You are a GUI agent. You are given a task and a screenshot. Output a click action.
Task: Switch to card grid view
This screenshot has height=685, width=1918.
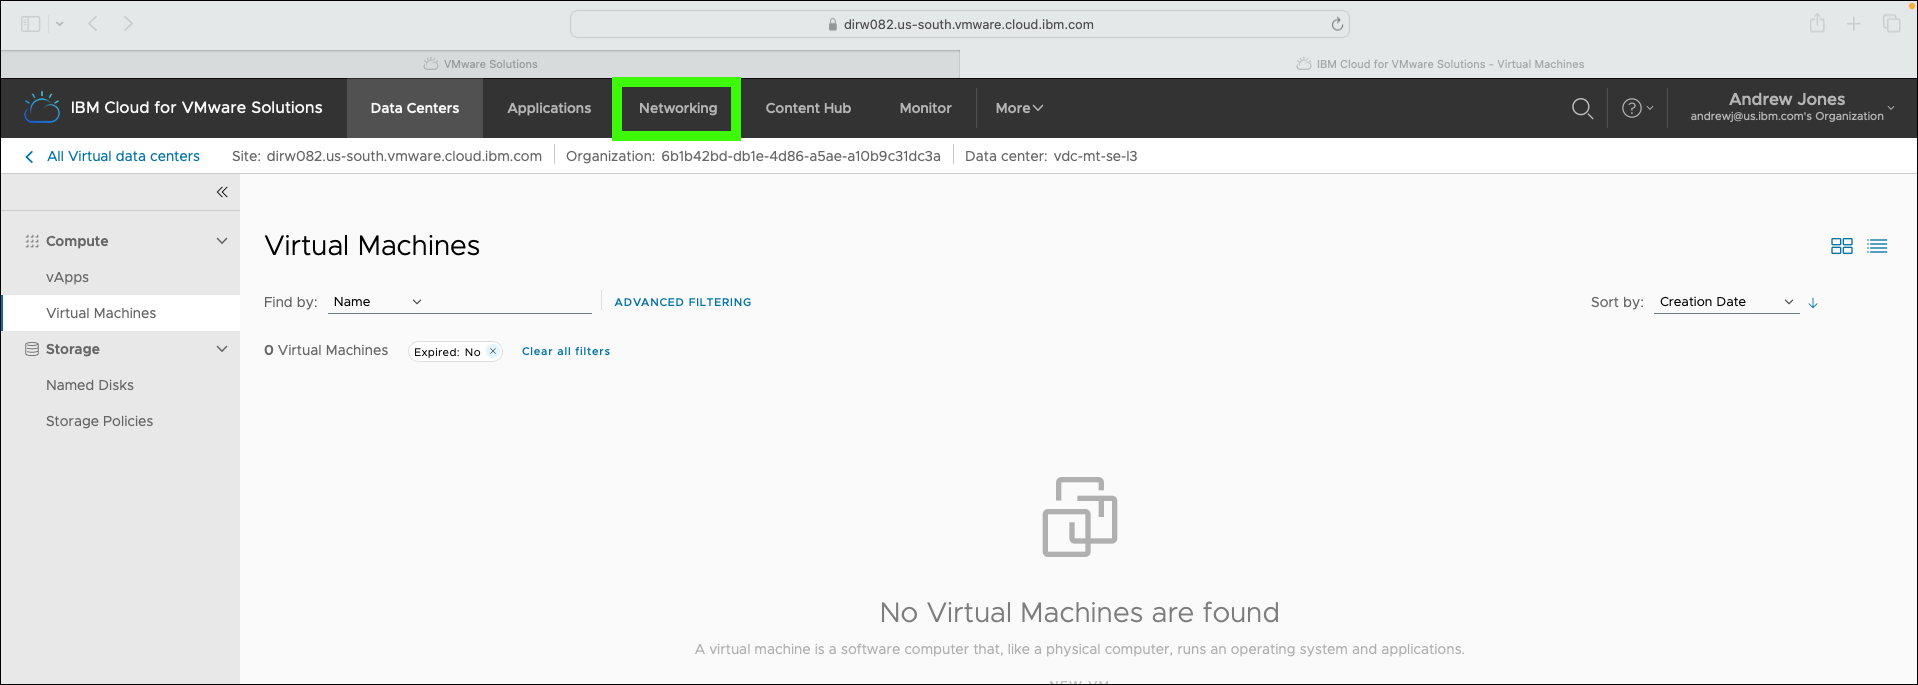(1842, 246)
